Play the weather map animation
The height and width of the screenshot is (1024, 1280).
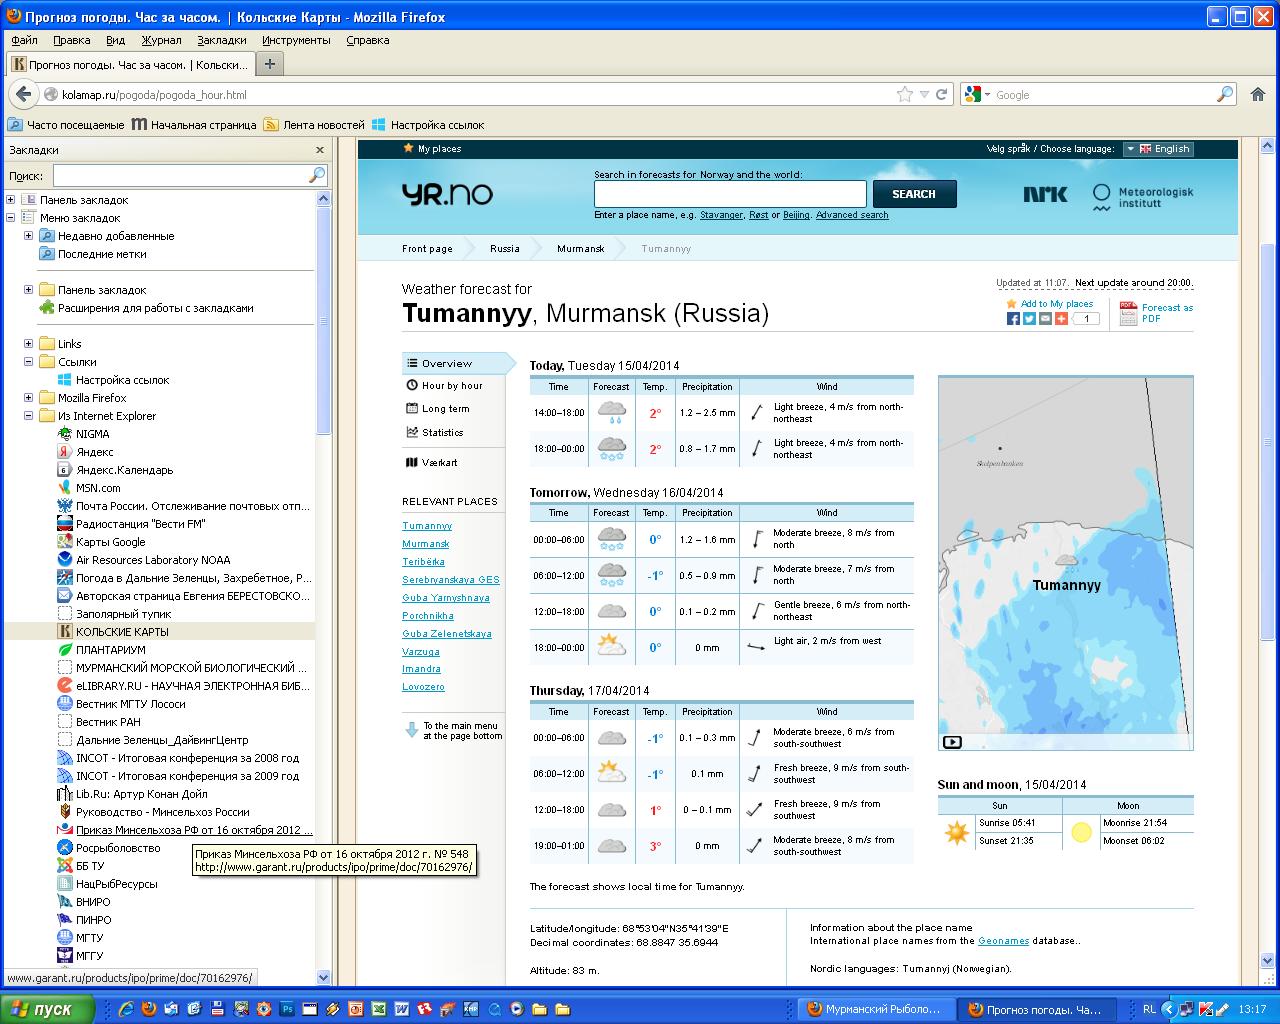coord(952,742)
